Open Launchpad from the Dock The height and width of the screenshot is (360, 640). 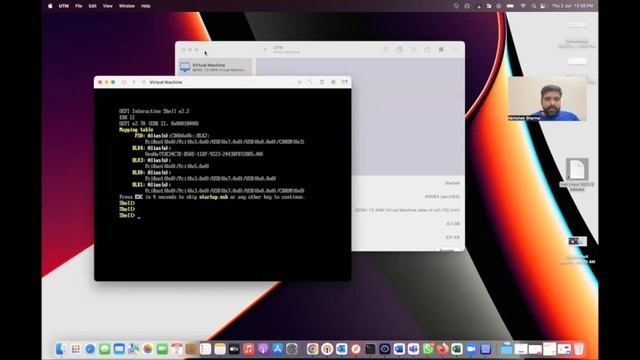76,349
